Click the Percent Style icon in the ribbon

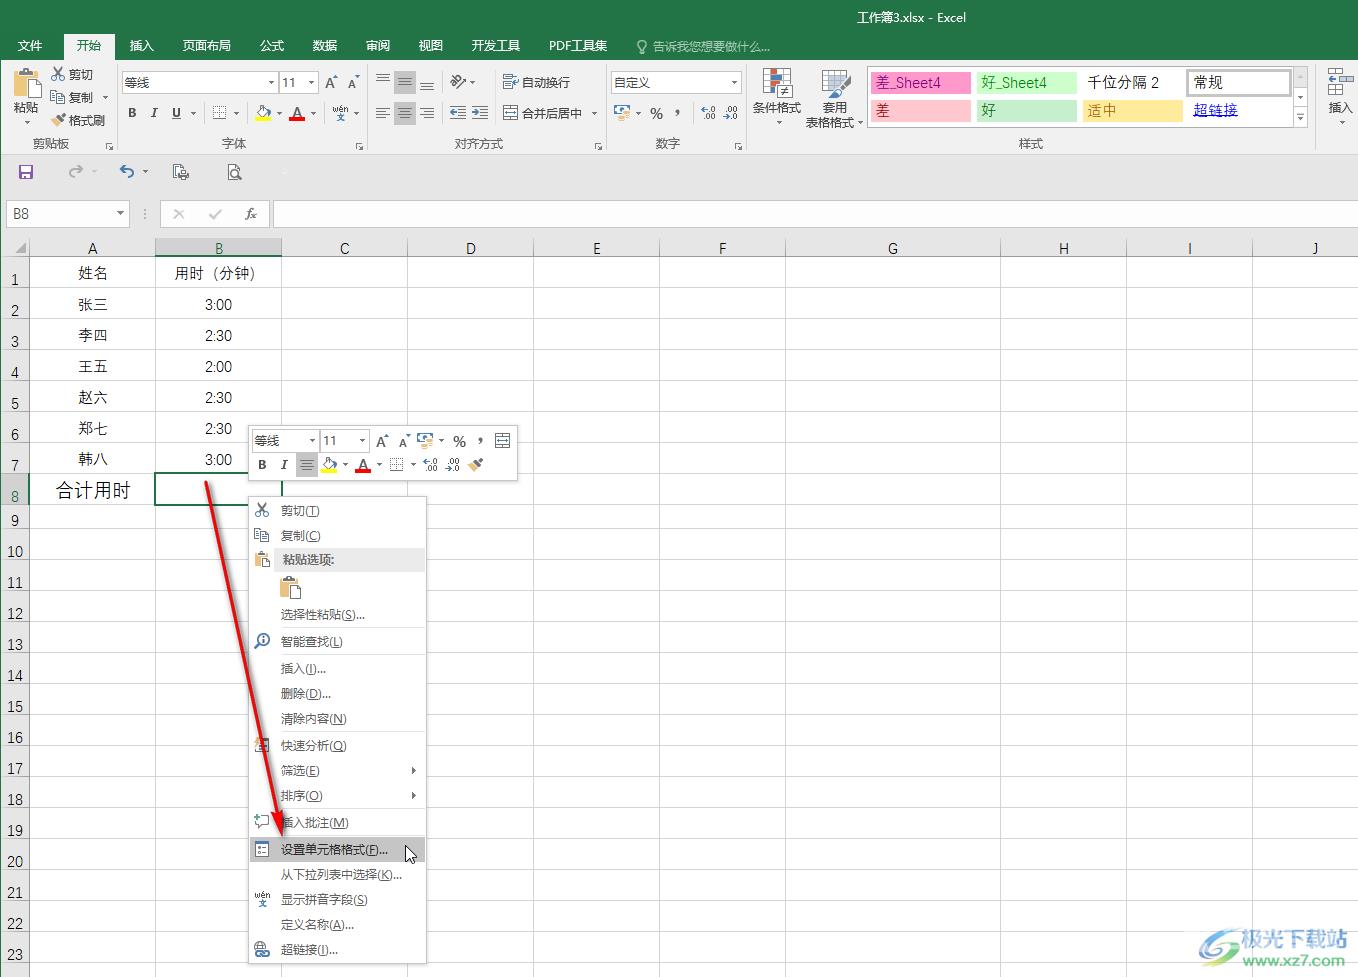(x=656, y=113)
